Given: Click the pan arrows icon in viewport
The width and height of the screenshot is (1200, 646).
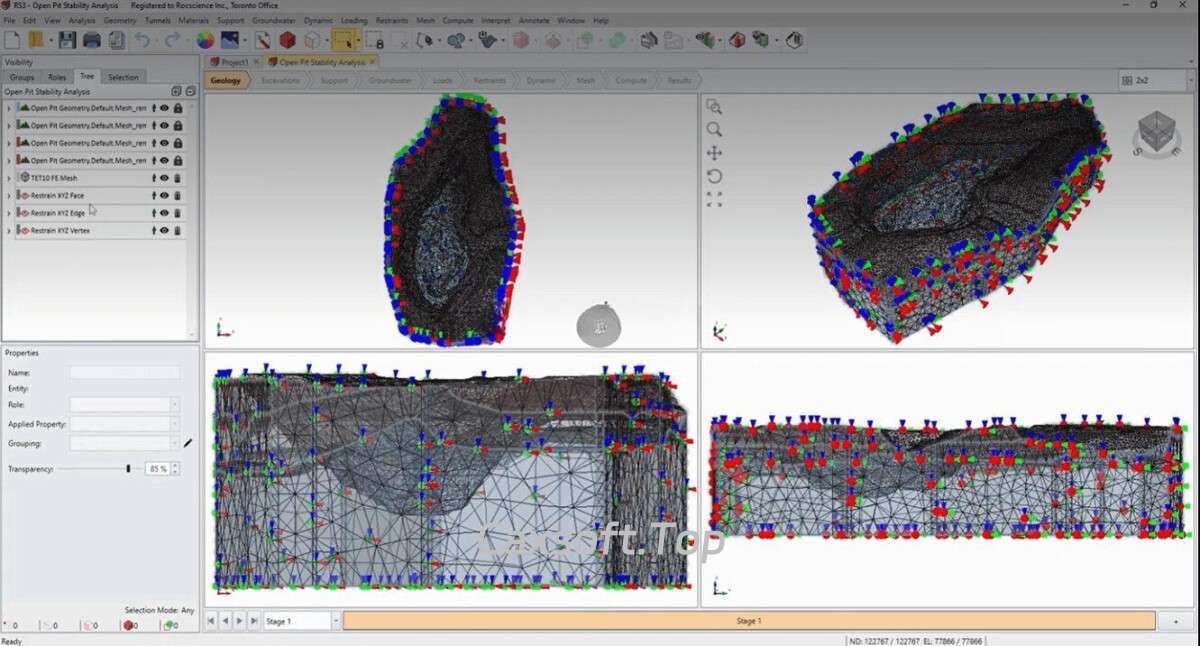Looking at the screenshot, I should 714,153.
